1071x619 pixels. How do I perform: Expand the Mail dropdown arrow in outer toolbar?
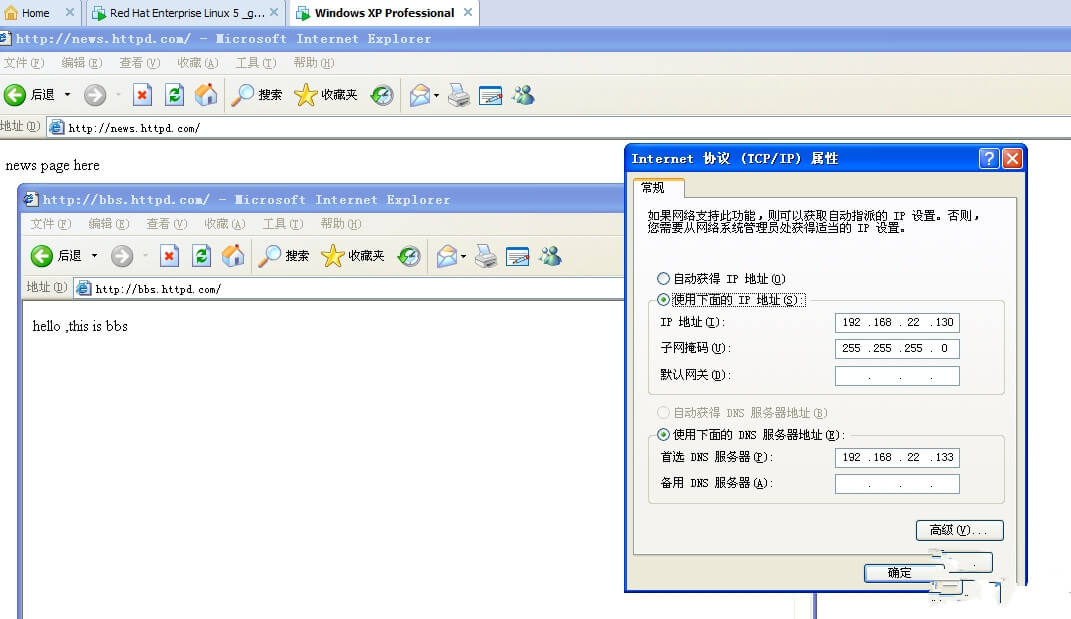tap(436, 95)
